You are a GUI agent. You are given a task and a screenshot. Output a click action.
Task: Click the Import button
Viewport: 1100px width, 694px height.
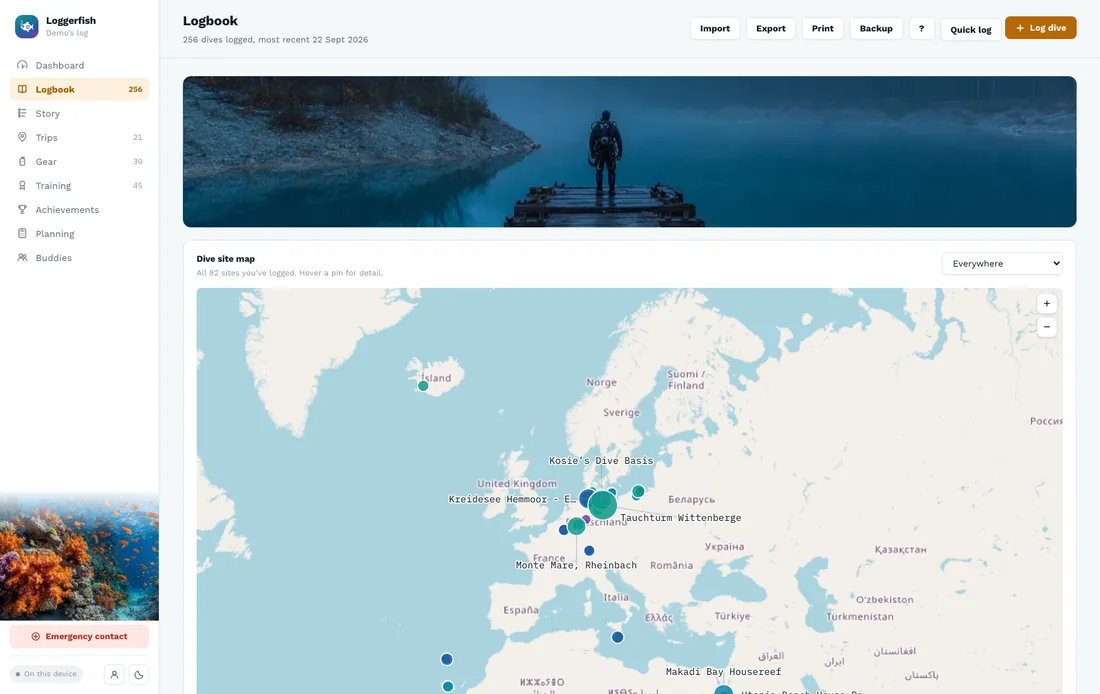click(715, 29)
